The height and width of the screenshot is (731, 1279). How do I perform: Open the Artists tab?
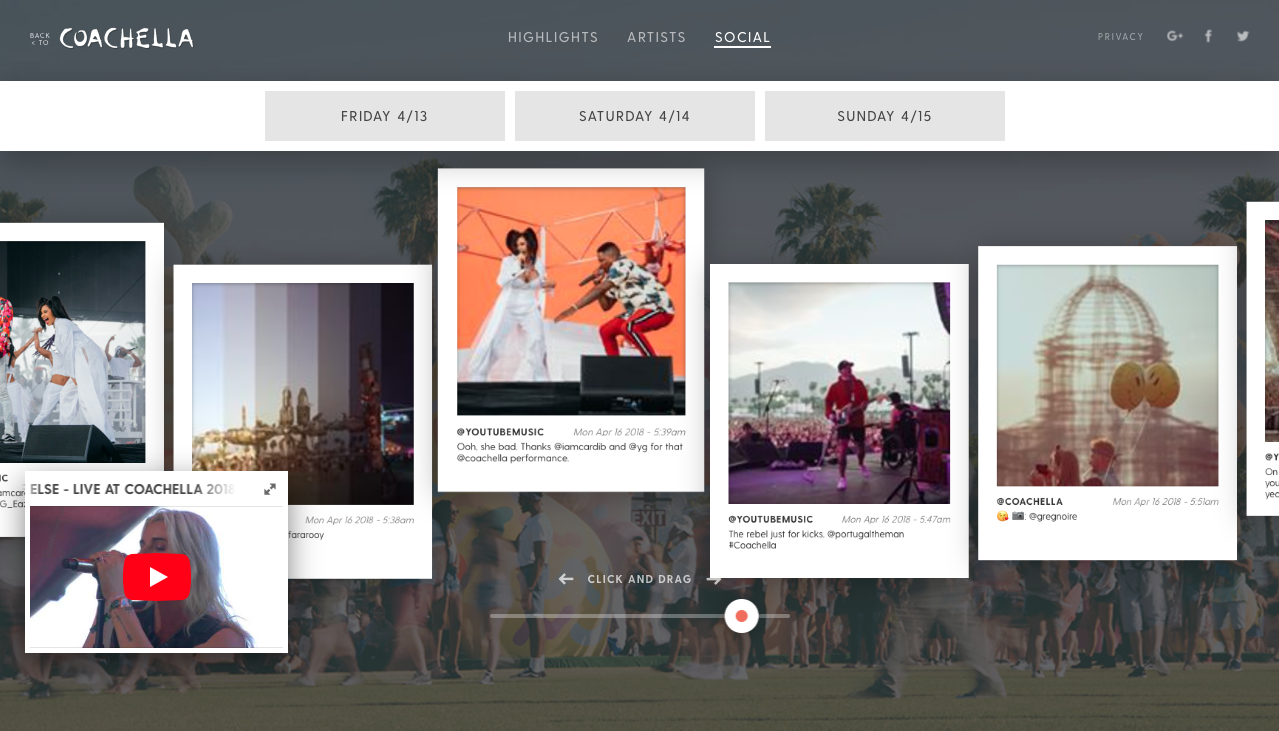tap(657, 37)
